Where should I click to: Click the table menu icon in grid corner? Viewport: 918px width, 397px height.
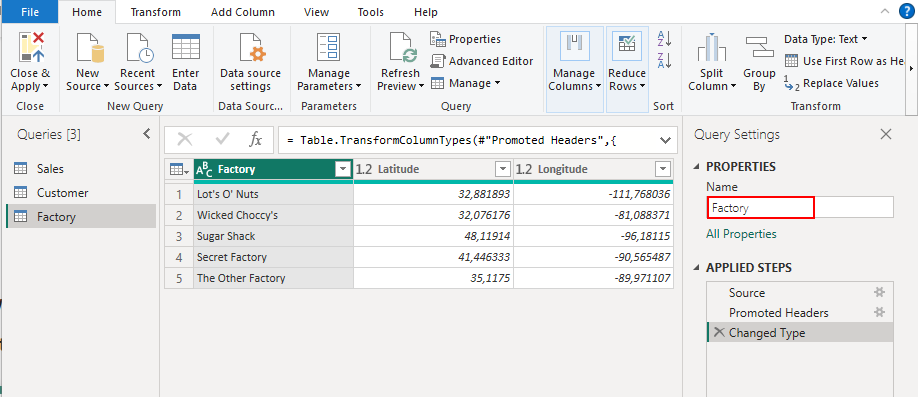[179, 170]
